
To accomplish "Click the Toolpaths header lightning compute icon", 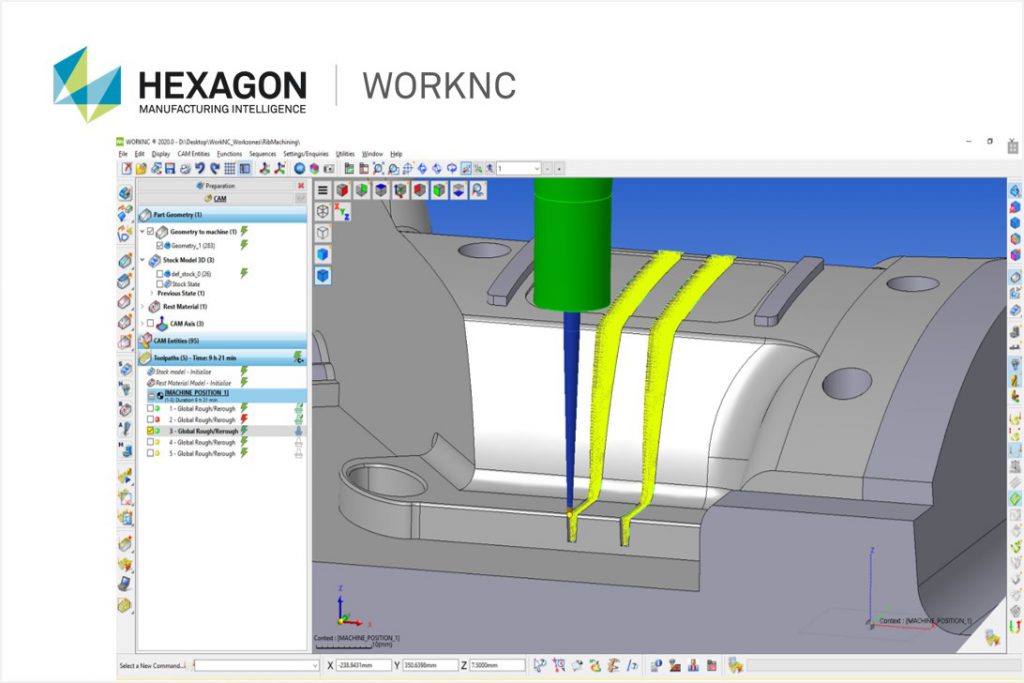I will pyautogui.click(x=298, y=357).
